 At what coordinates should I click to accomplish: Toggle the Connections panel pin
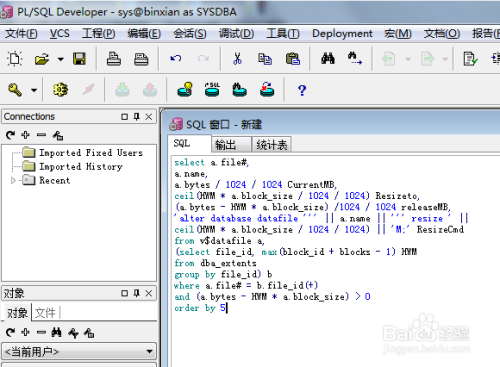coord(137,117)
